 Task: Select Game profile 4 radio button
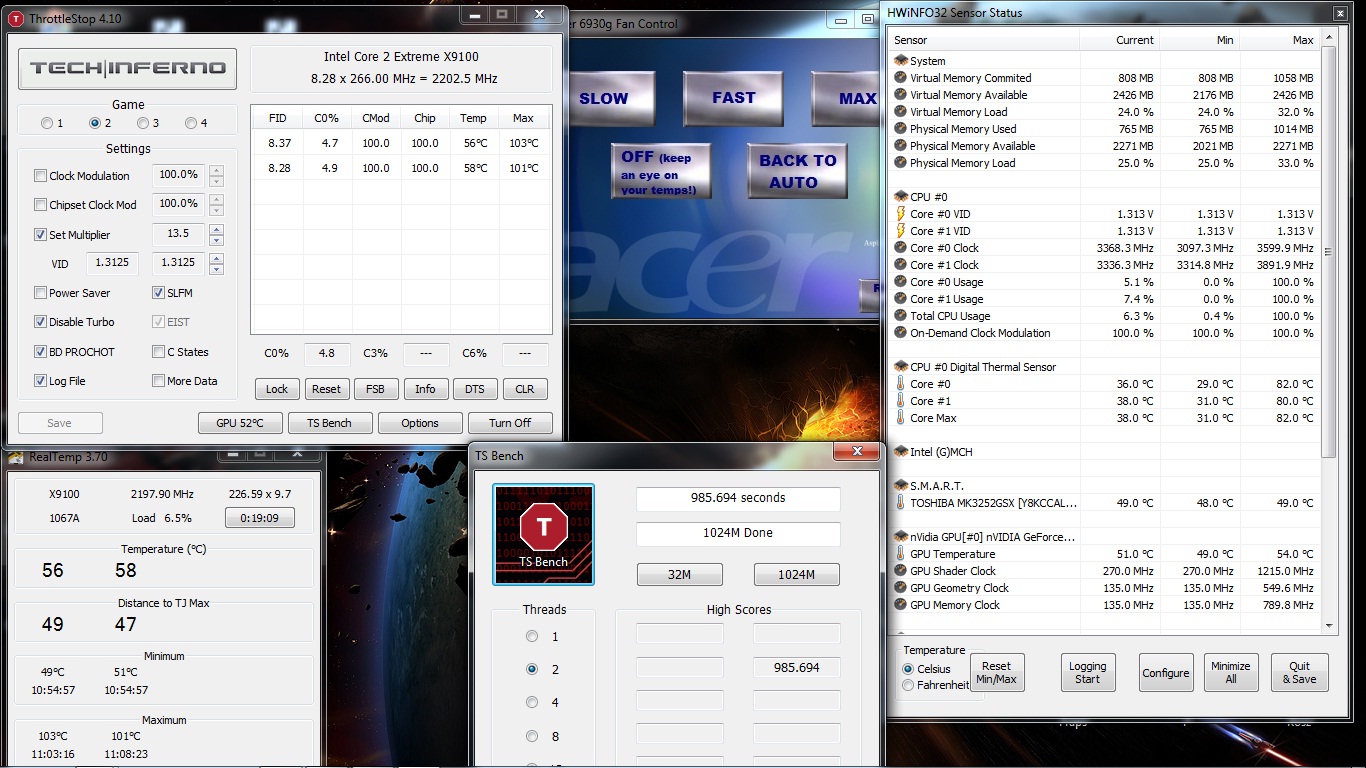tap(191, 123)
